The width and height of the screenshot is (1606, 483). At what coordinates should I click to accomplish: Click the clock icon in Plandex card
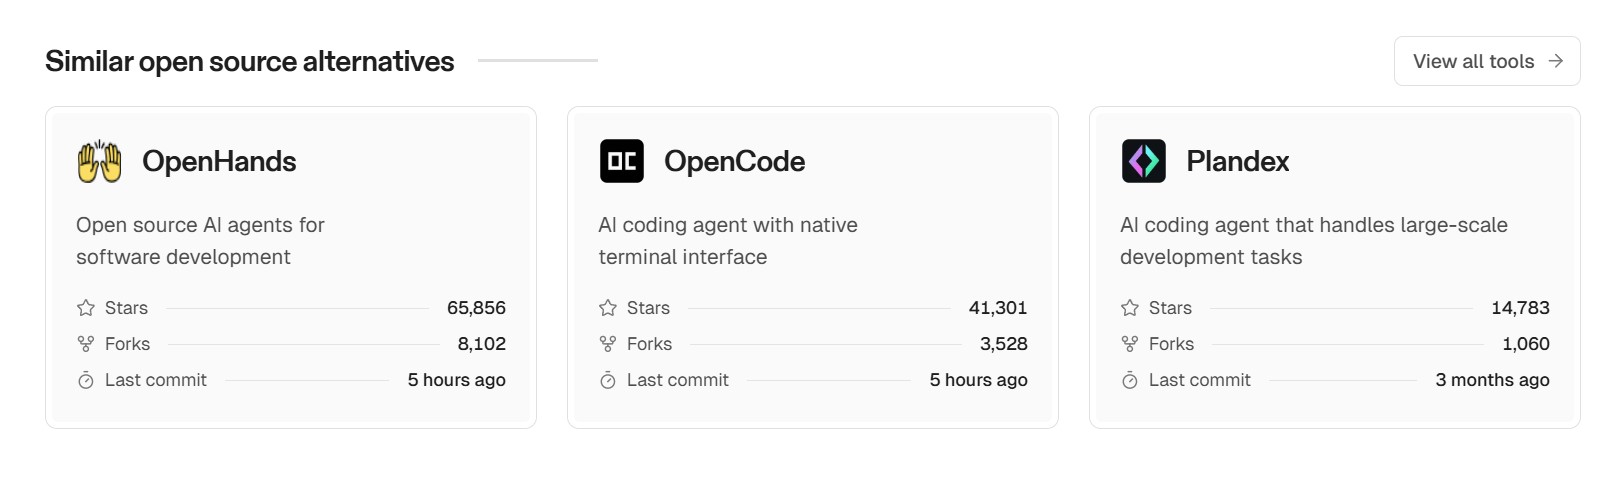1130,380
